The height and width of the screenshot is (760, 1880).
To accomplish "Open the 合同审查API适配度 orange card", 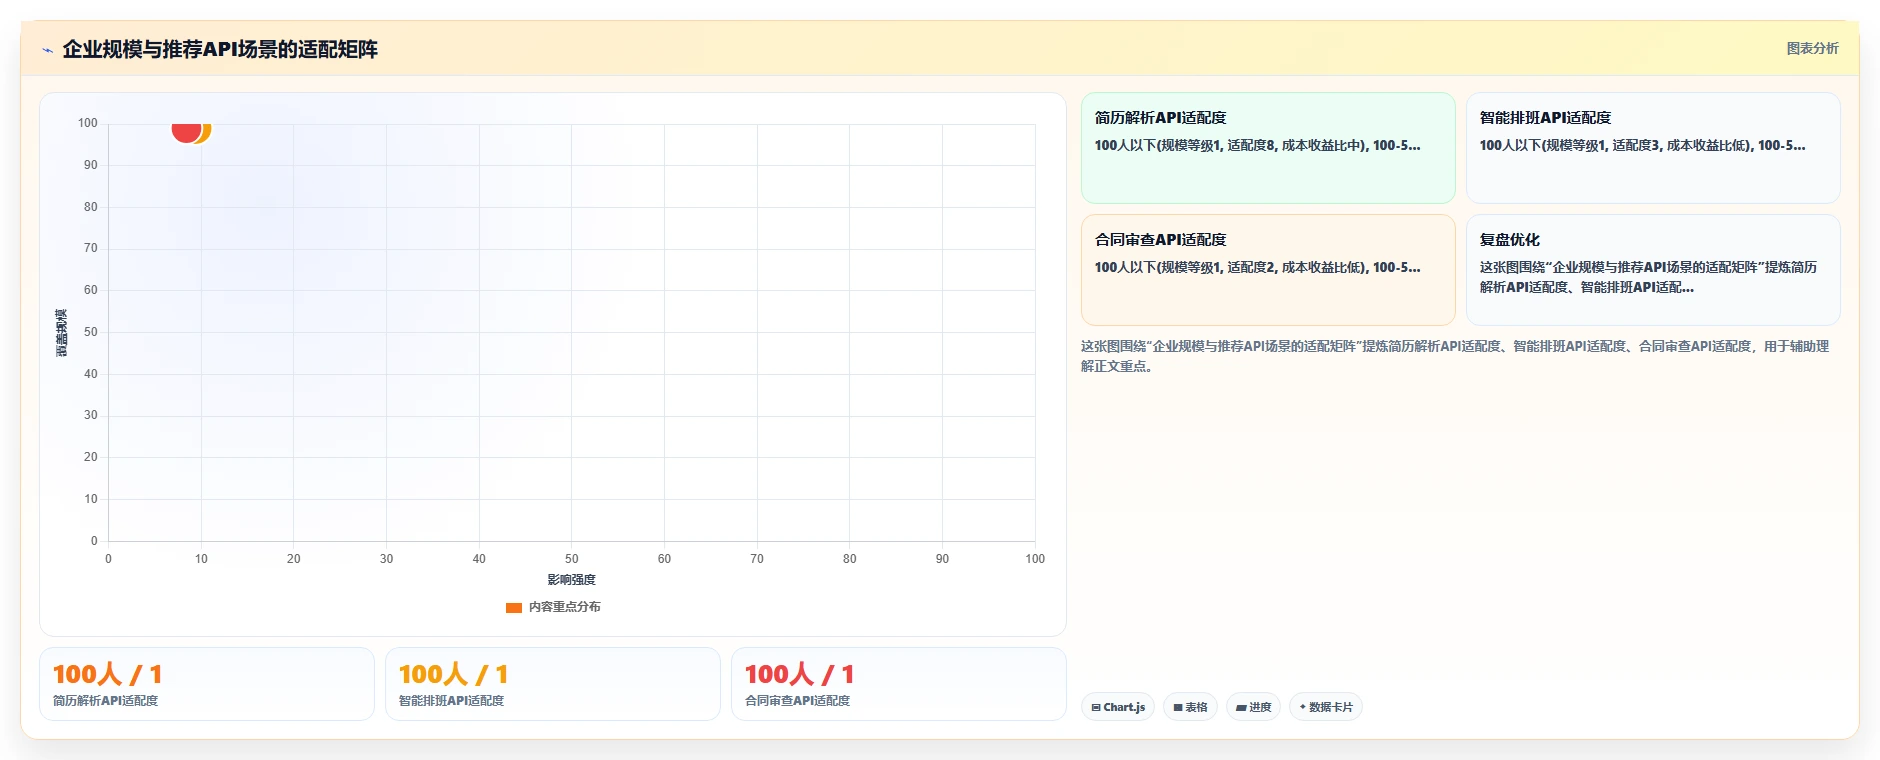I will click(1268, 270).
